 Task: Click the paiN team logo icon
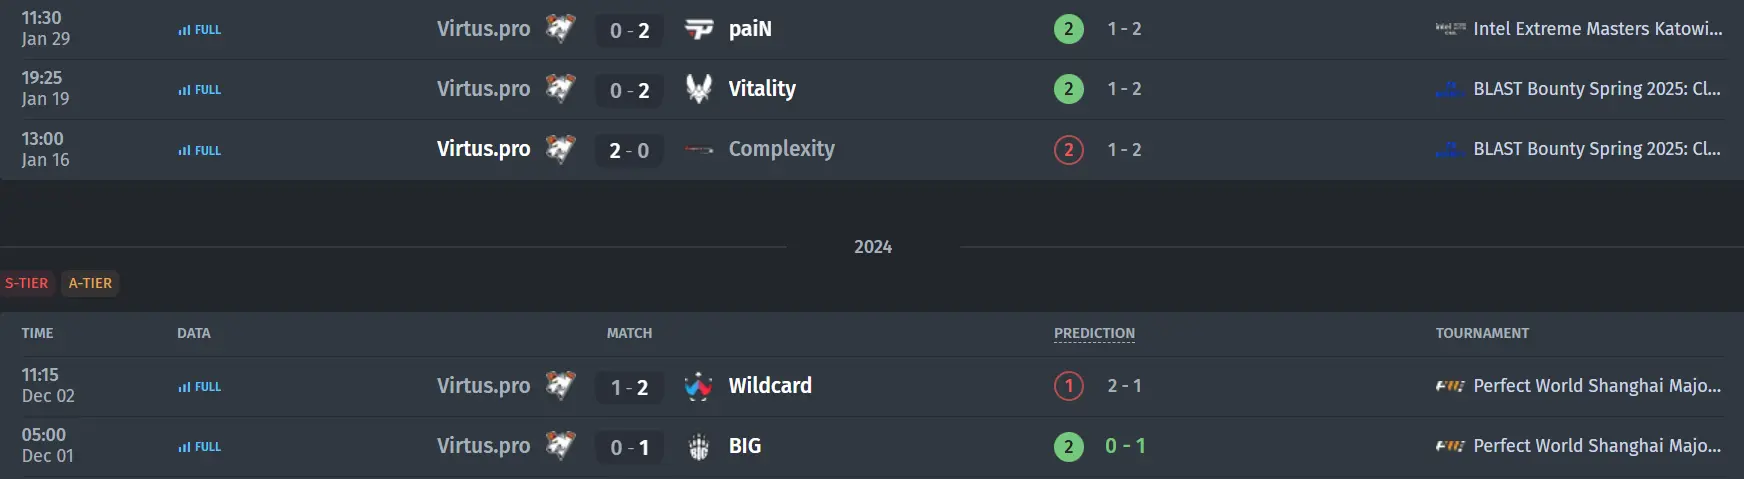pyautogui.click(x=698, y=29)
